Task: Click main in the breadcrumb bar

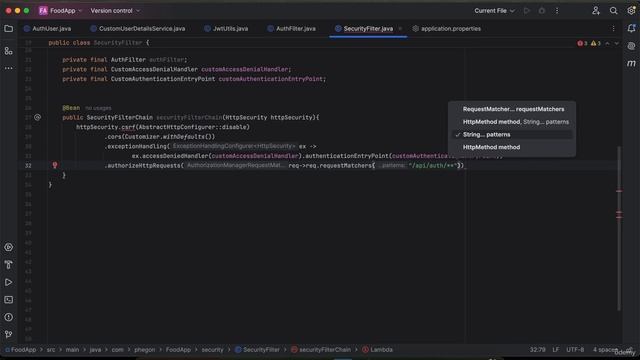Action: click(x=72, y=350)
